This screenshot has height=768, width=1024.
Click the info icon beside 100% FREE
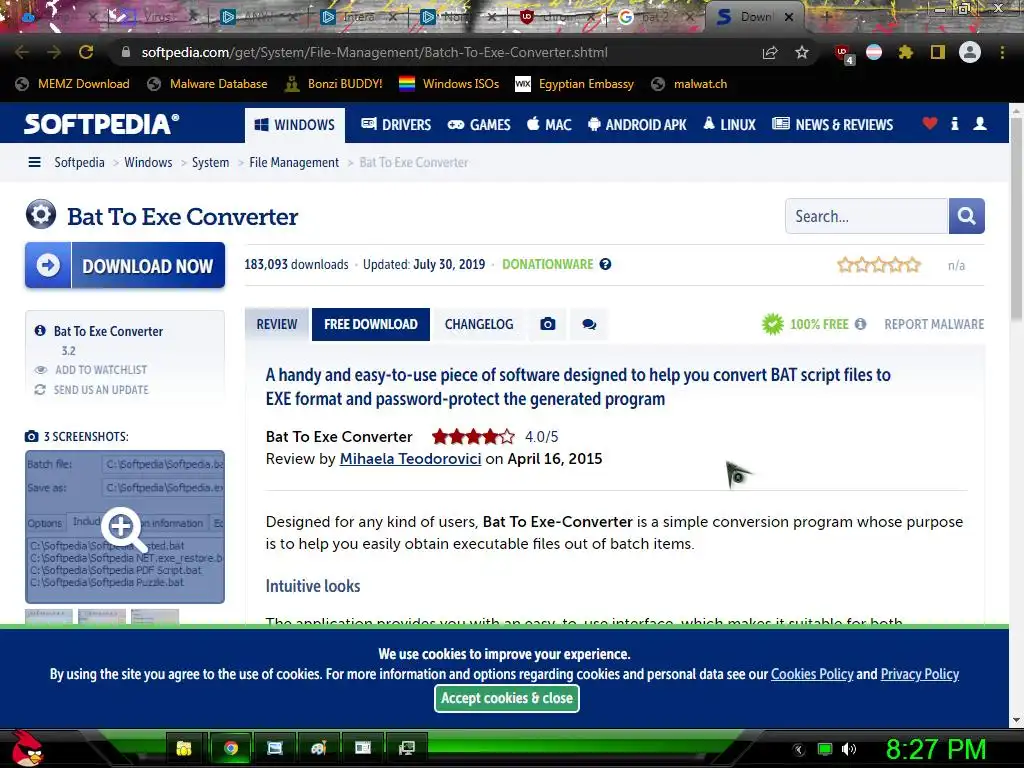tap(861, 324)
